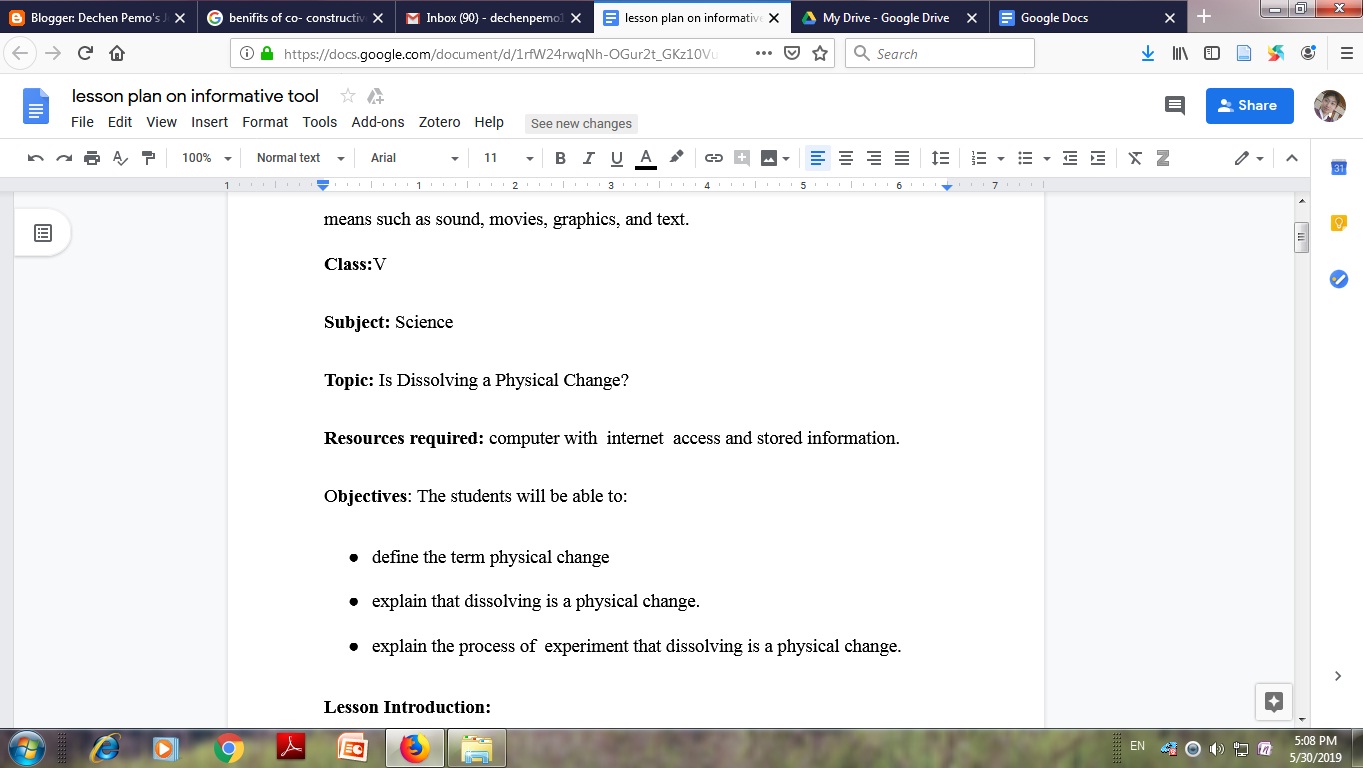1363x768 pixels.
Task: Insert a link
Action: pos(714,157)
